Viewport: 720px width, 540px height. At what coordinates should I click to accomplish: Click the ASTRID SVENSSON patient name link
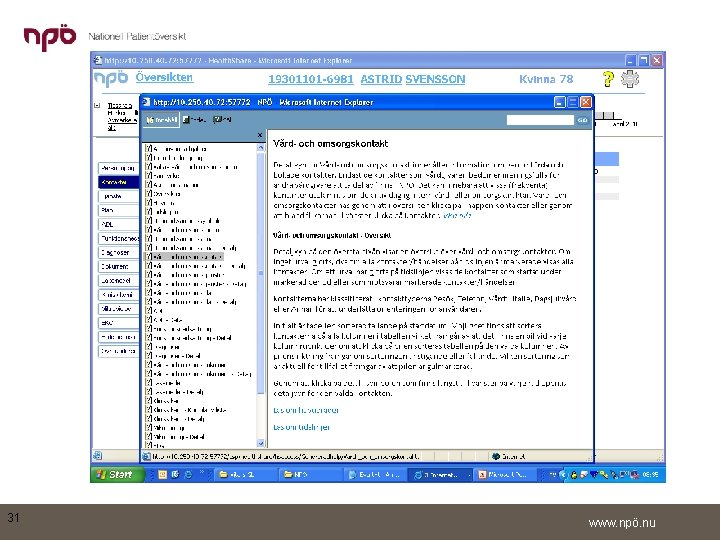413,79
